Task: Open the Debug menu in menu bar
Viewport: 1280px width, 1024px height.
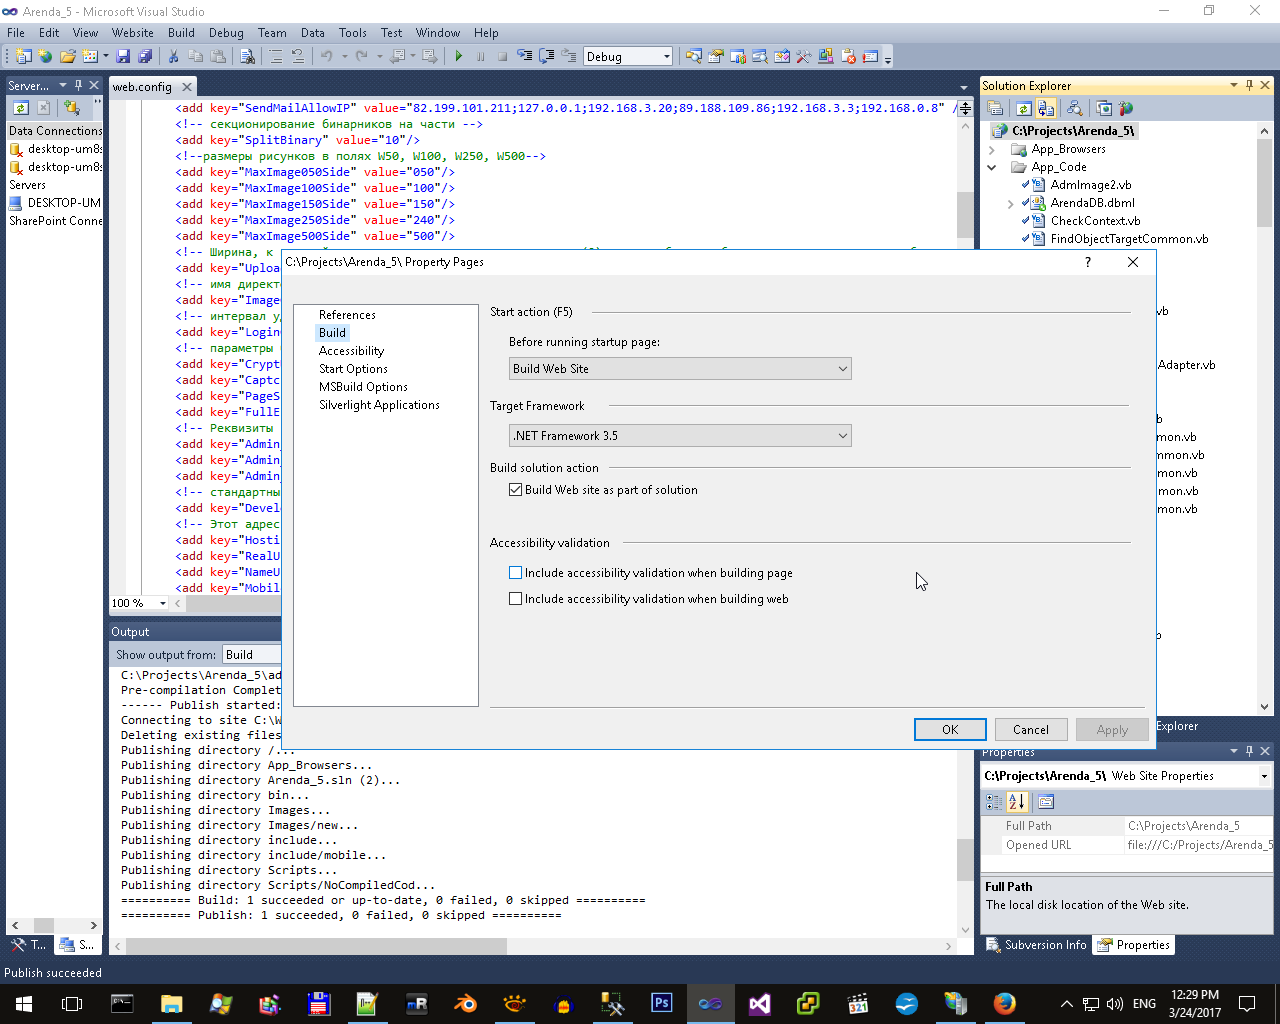Action: [226, 33]
